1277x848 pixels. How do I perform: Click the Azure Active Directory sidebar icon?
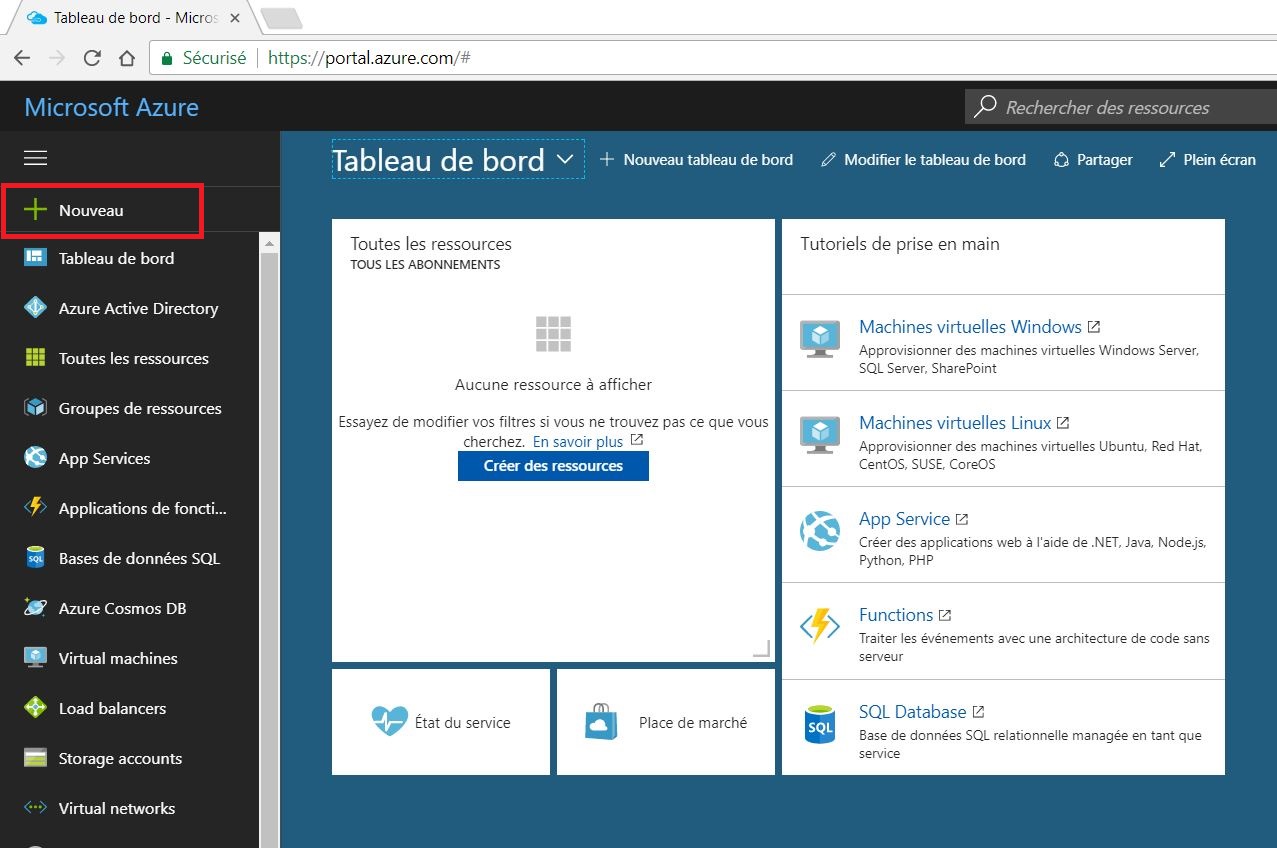pyautogui.click(x=35, y=308)
